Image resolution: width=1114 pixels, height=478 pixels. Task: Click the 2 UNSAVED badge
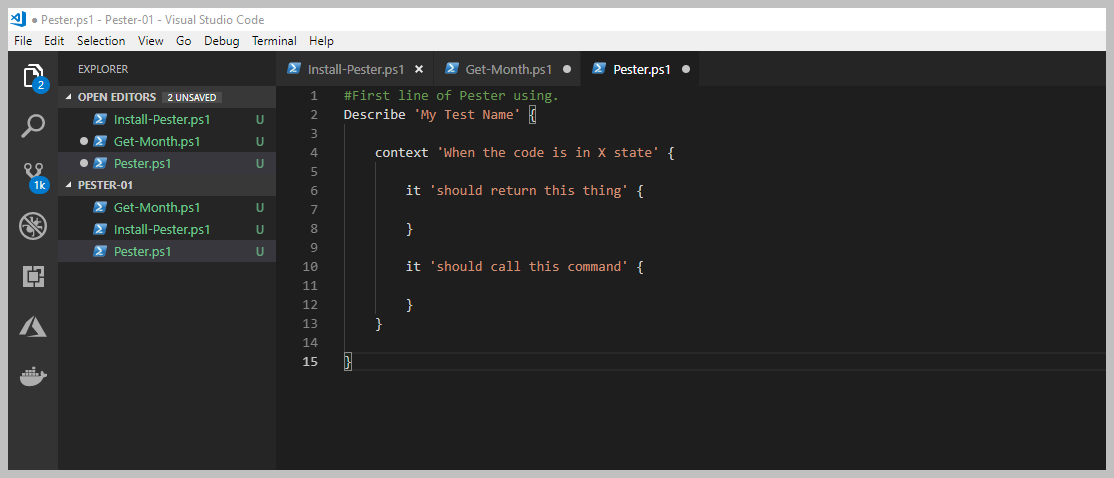point(192,97)
